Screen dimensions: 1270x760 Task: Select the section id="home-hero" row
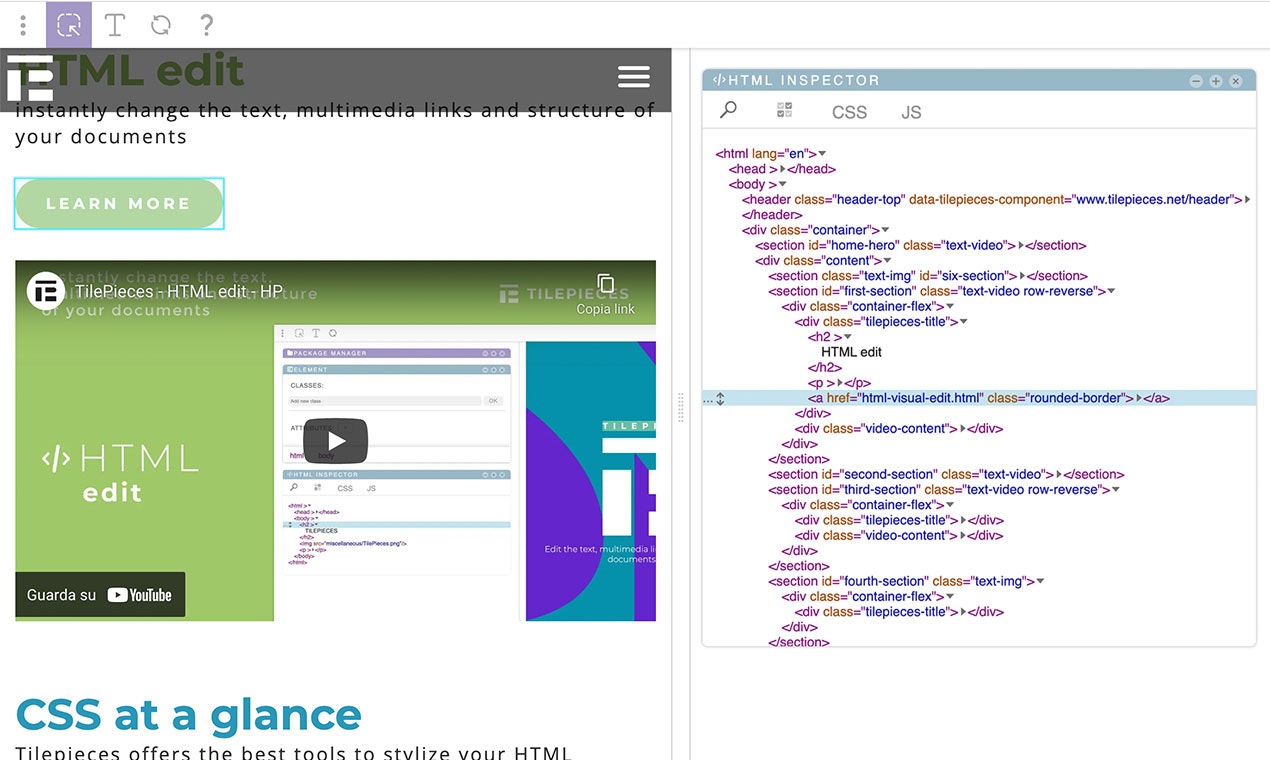[920, 246]
